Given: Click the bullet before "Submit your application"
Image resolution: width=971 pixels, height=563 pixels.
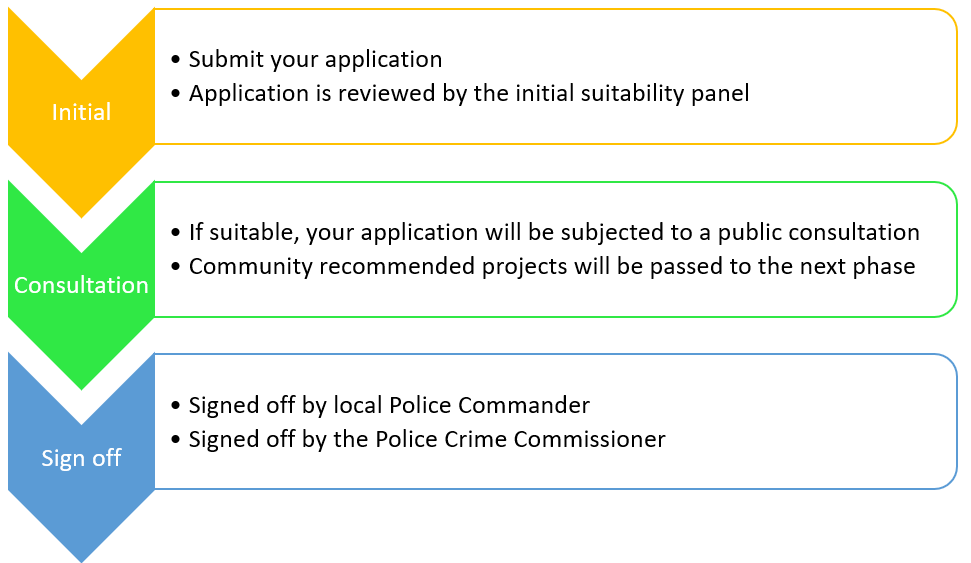Looking at the screenshot, I should pyautogui.click(x=176, y=61).
